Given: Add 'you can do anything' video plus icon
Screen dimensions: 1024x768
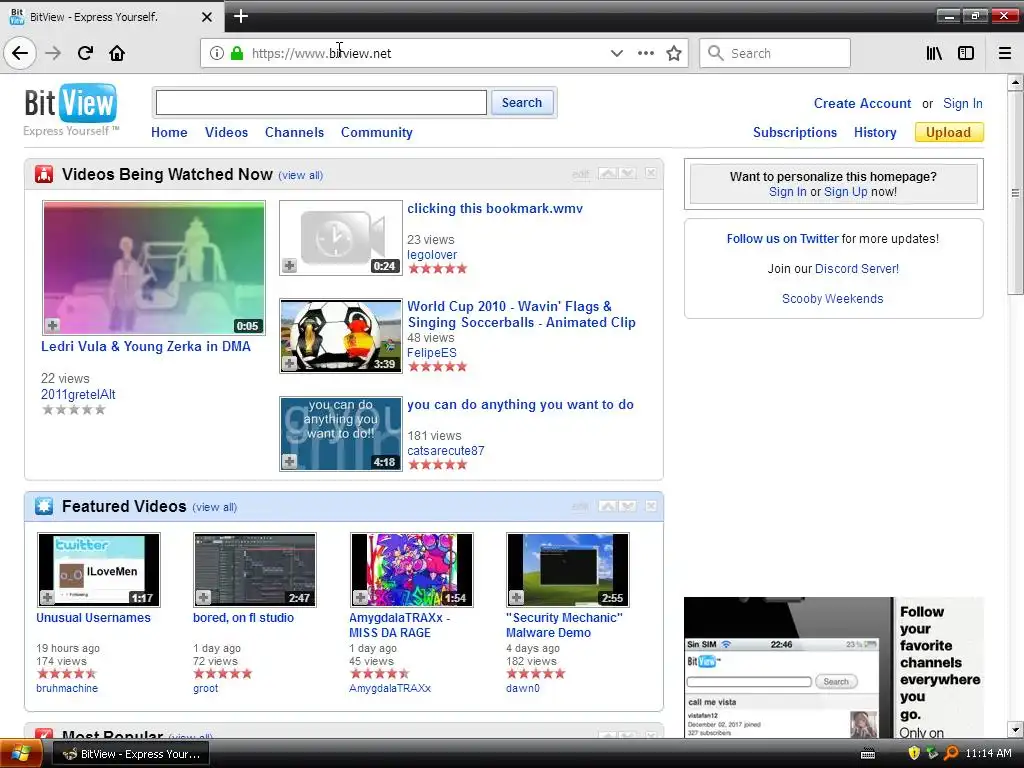Looking at the screenshot, I should coord(289,461).
